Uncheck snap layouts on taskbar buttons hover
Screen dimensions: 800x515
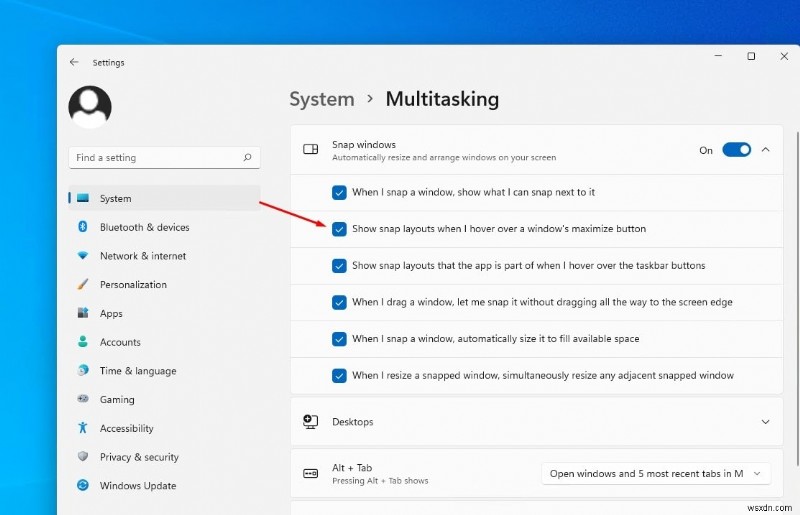(339, 266)
